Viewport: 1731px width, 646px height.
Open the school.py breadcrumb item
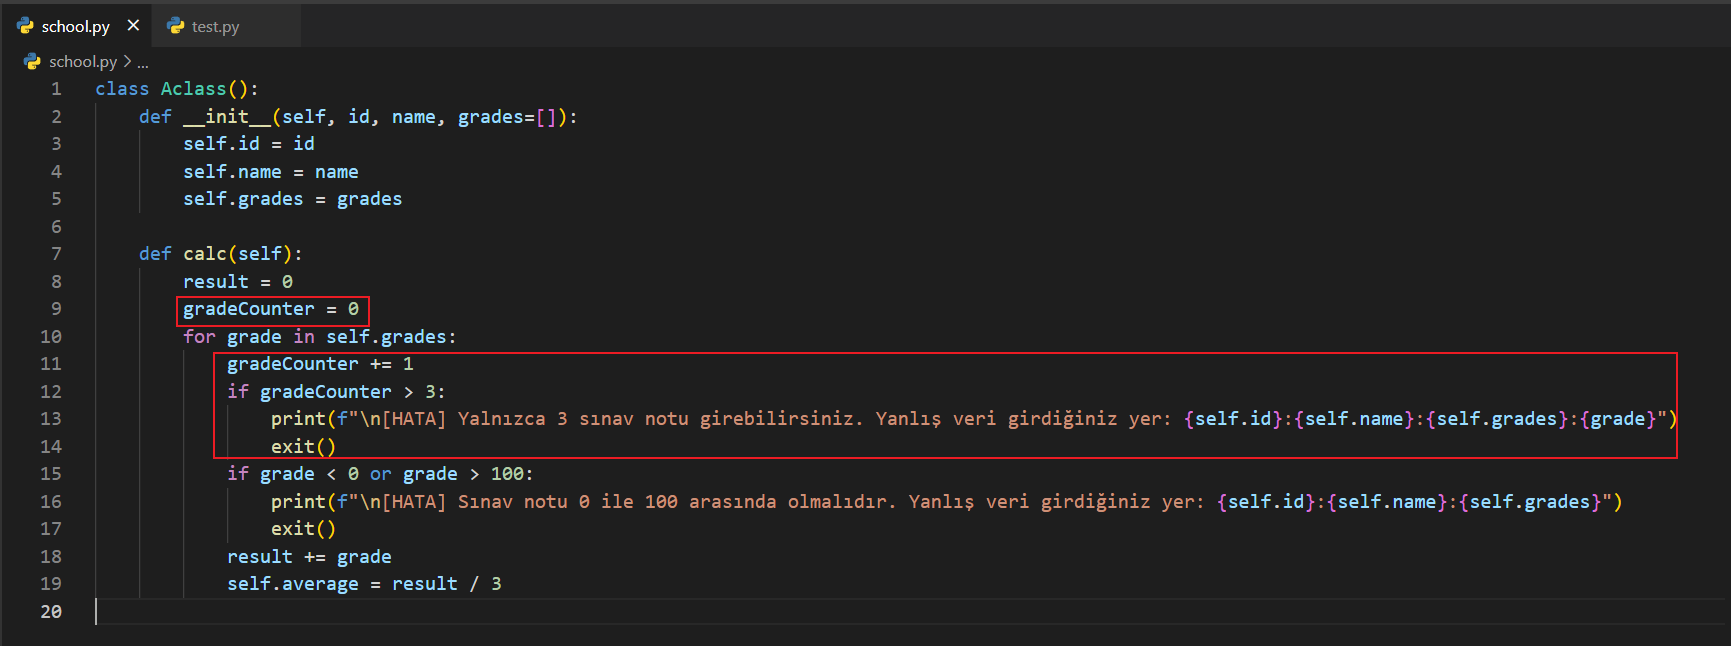click(x=83, y=62)
